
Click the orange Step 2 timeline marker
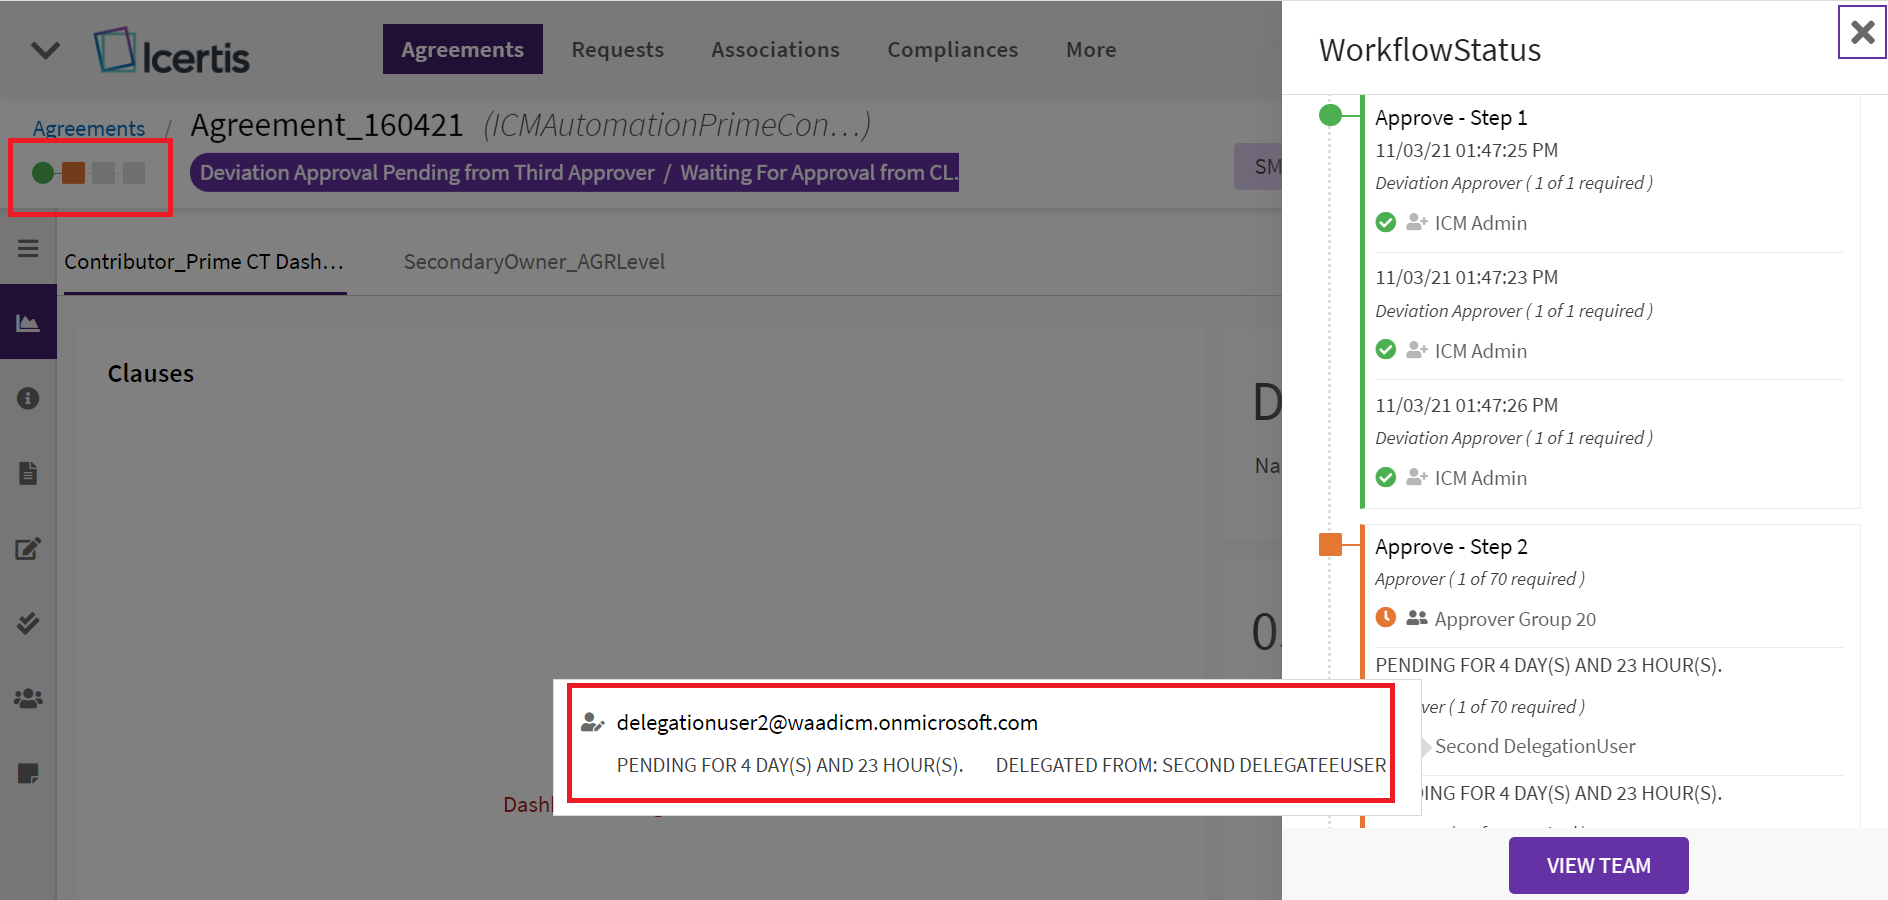point(1330,545)
